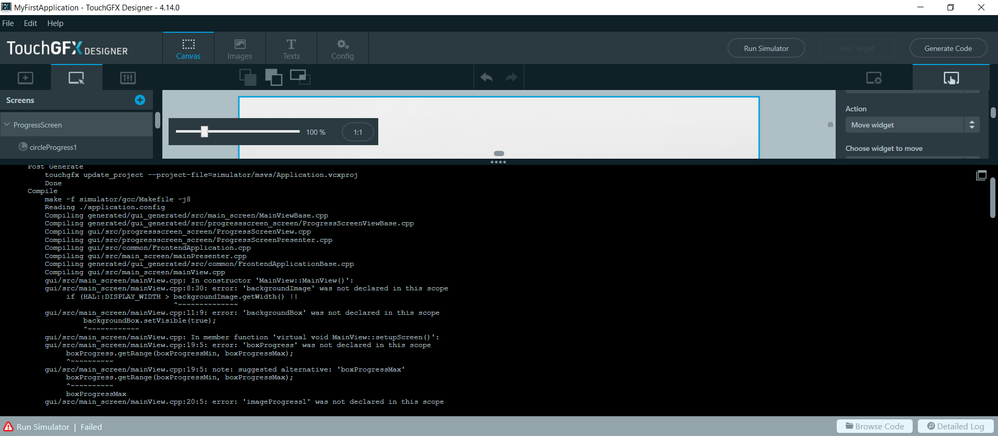The image size is (998, 436).
Task: Reset zoom with the 1:1 button
Action: (358, 132)
